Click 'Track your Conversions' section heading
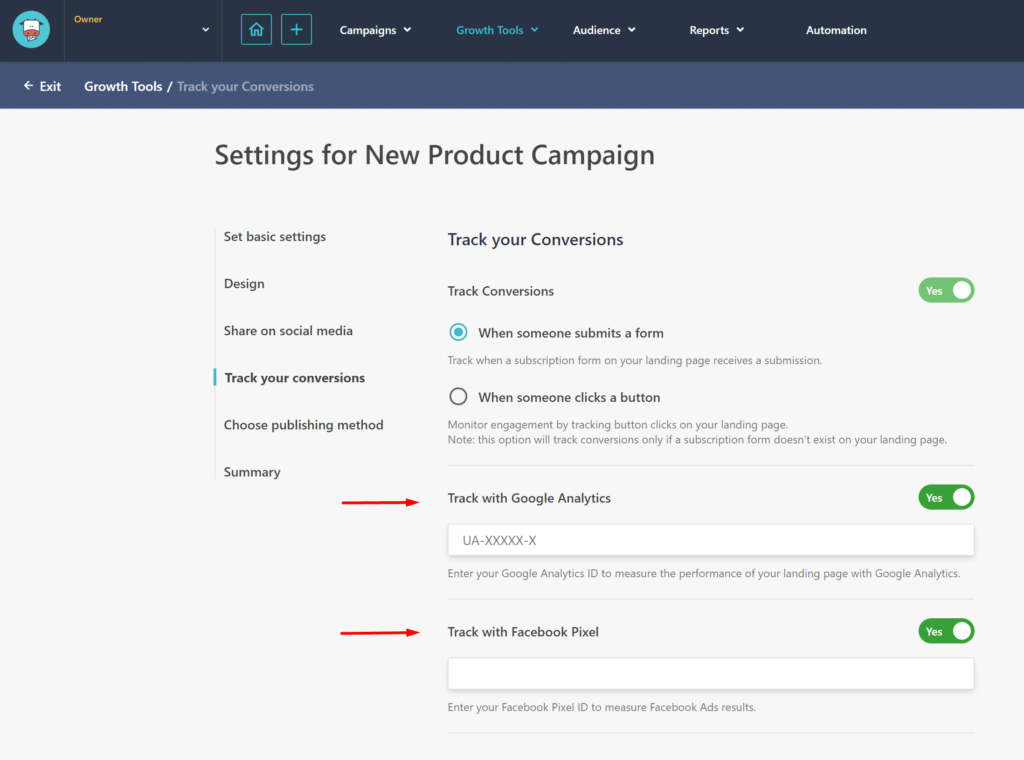Screen dimensions: 1024x760 coord(535,240)
